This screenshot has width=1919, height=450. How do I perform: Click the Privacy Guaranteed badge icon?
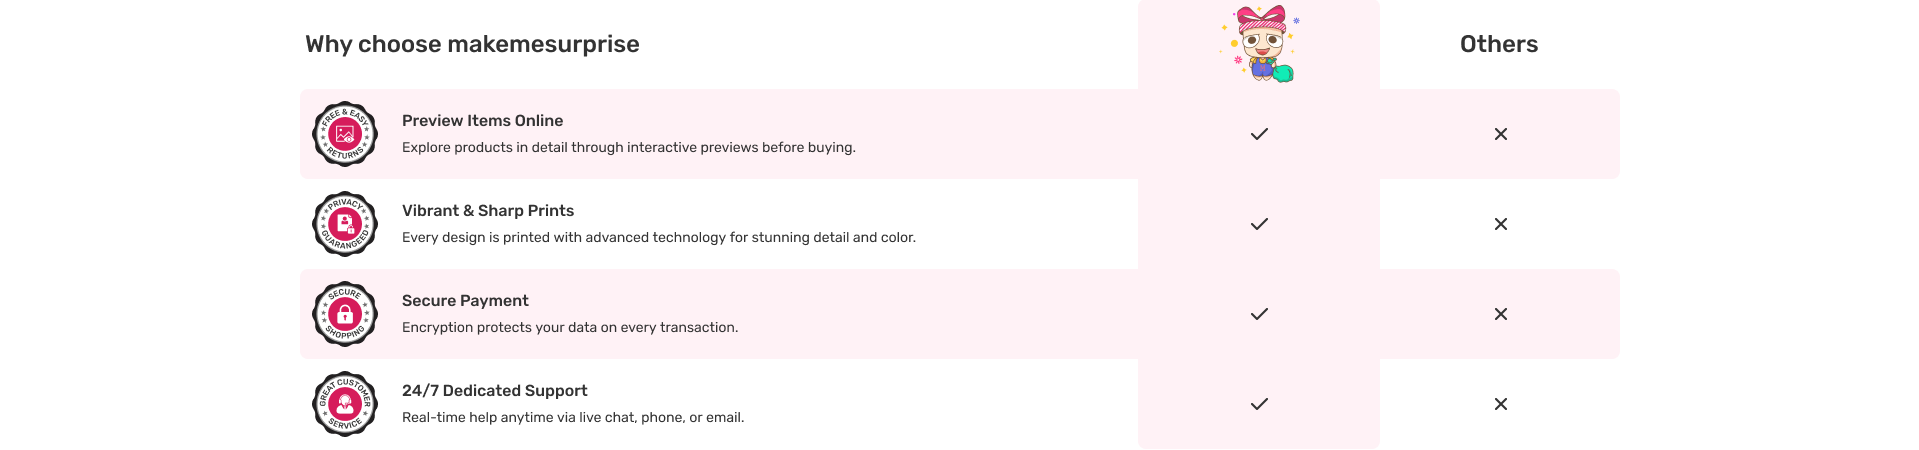[345, 224]
